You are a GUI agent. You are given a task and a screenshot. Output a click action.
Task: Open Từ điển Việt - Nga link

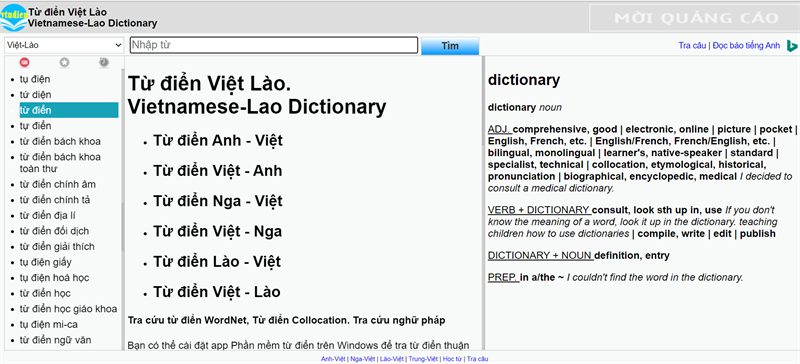[218, 231]
